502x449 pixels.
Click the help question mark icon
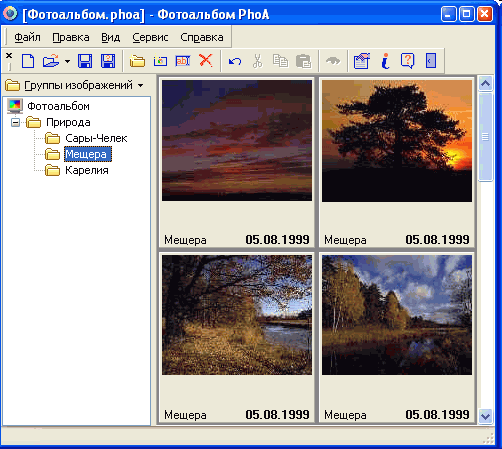pyautogui.click(x=407, y=61)
